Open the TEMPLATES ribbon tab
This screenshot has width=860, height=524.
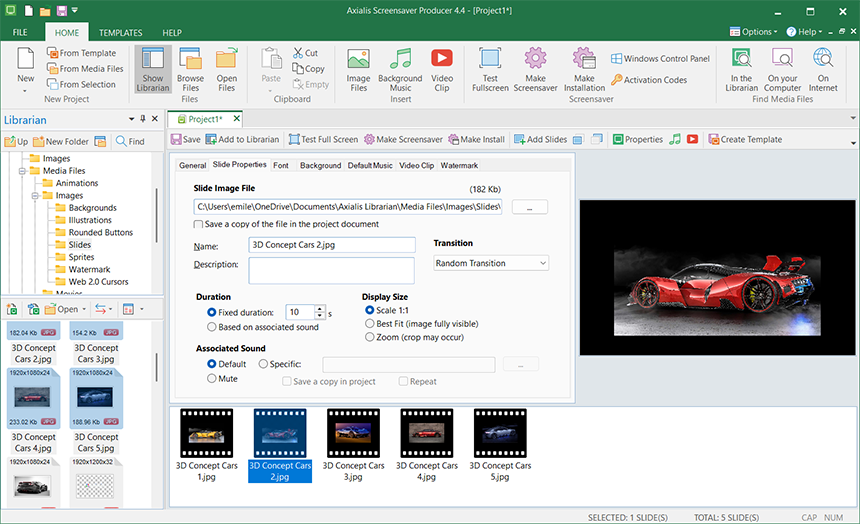point(121,33)
